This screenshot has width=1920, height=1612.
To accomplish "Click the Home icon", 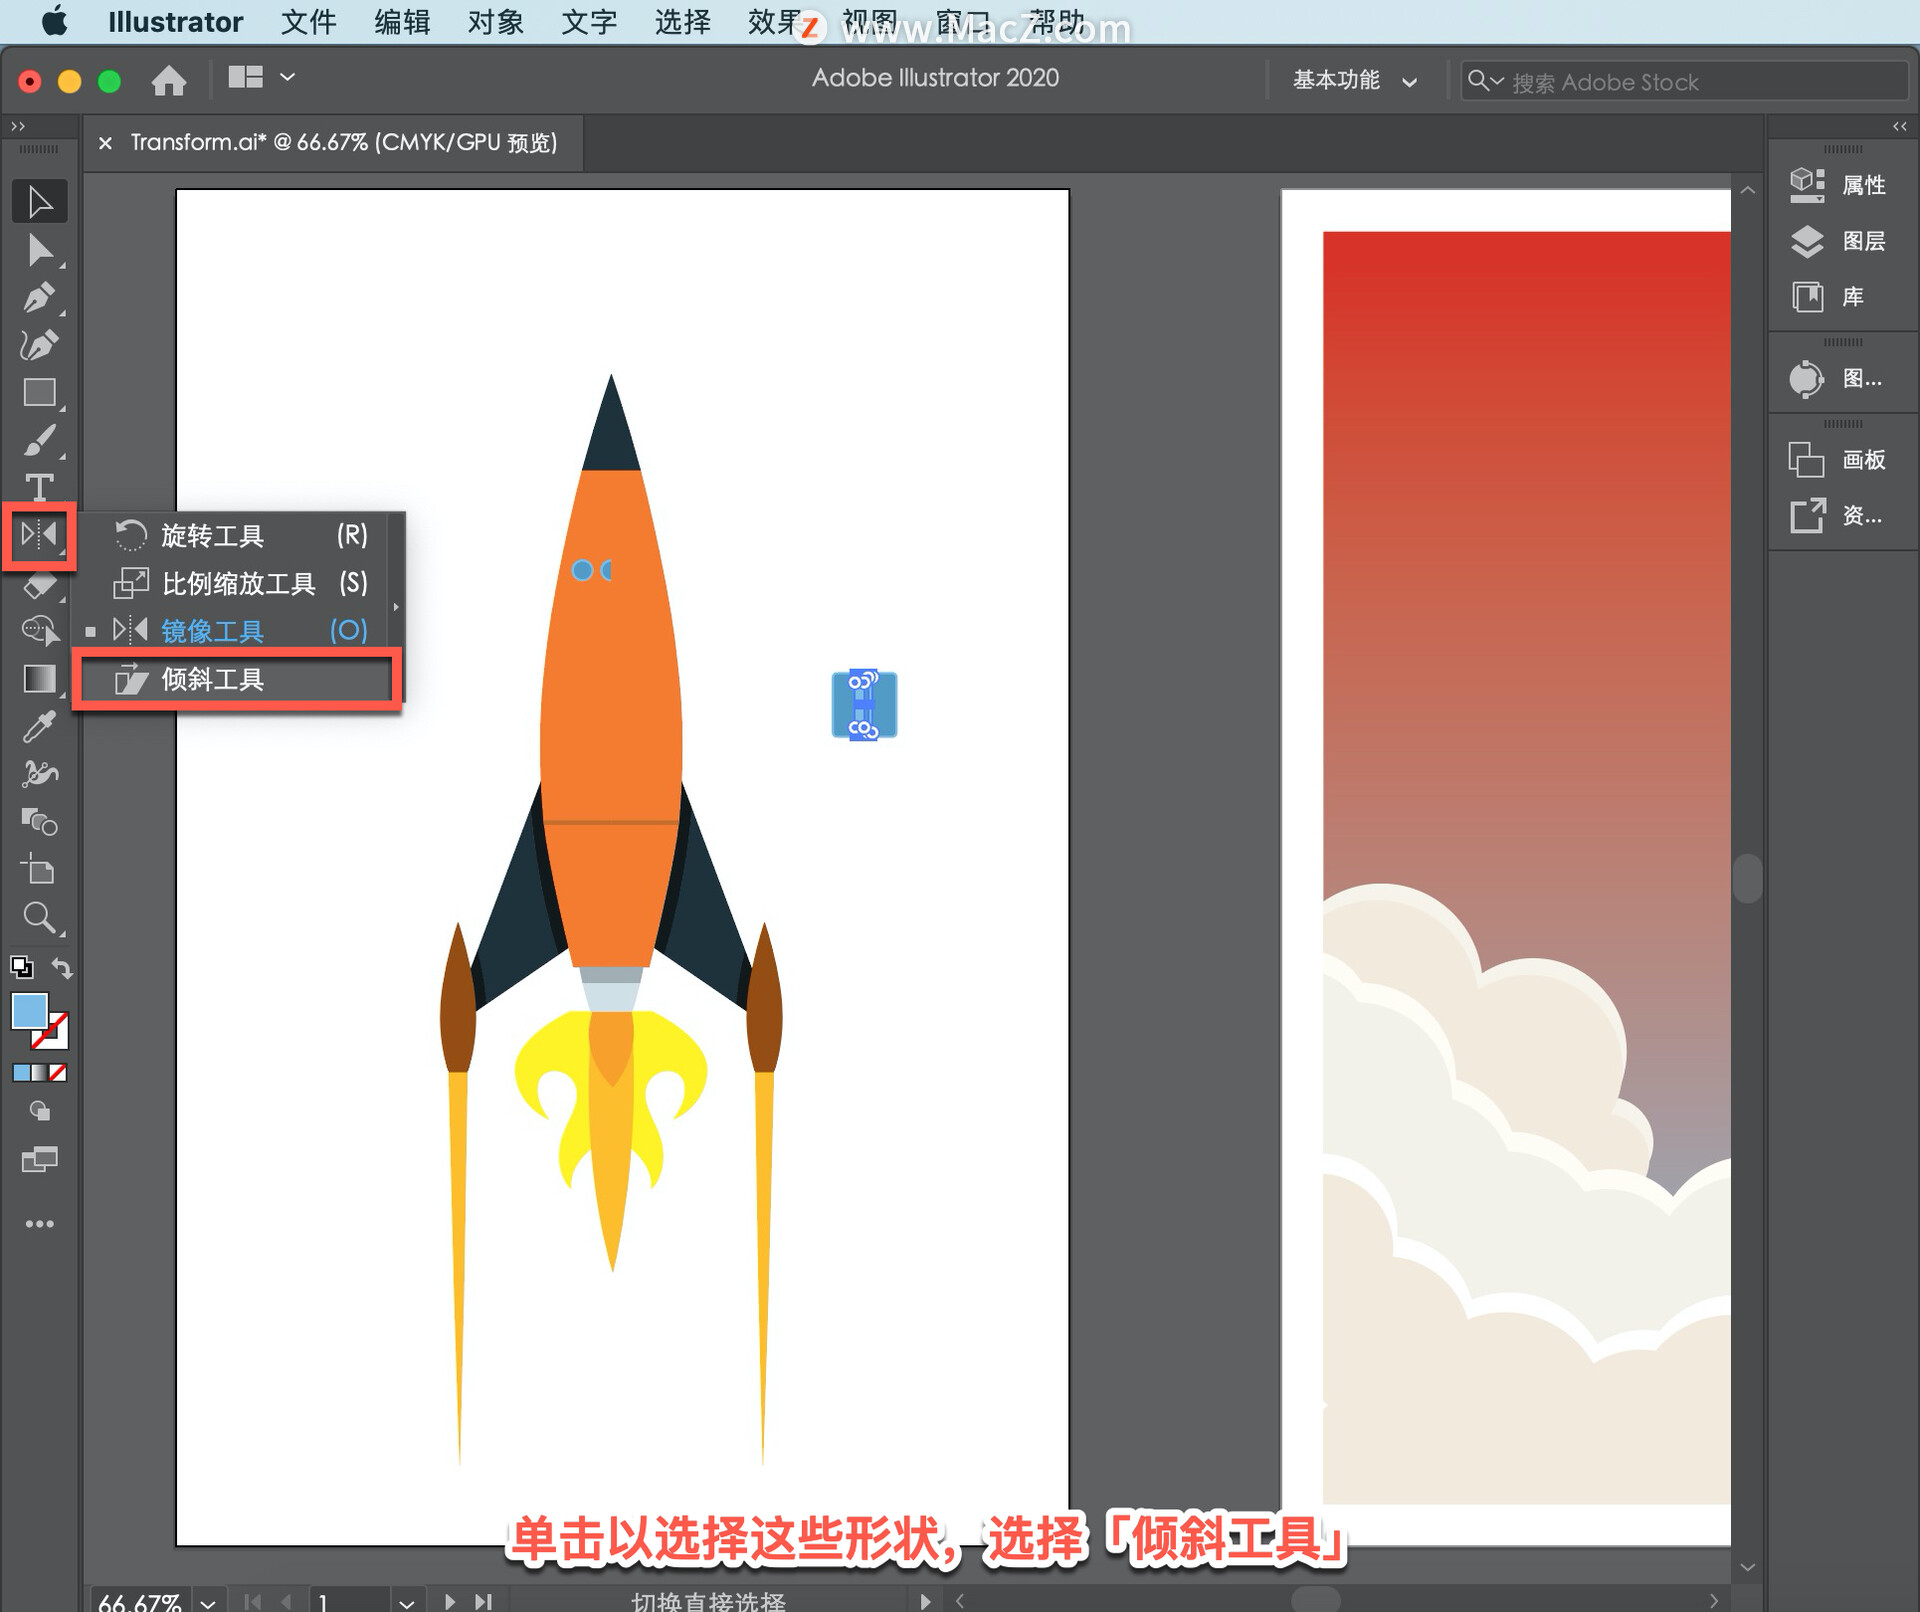I will [169, 80].
